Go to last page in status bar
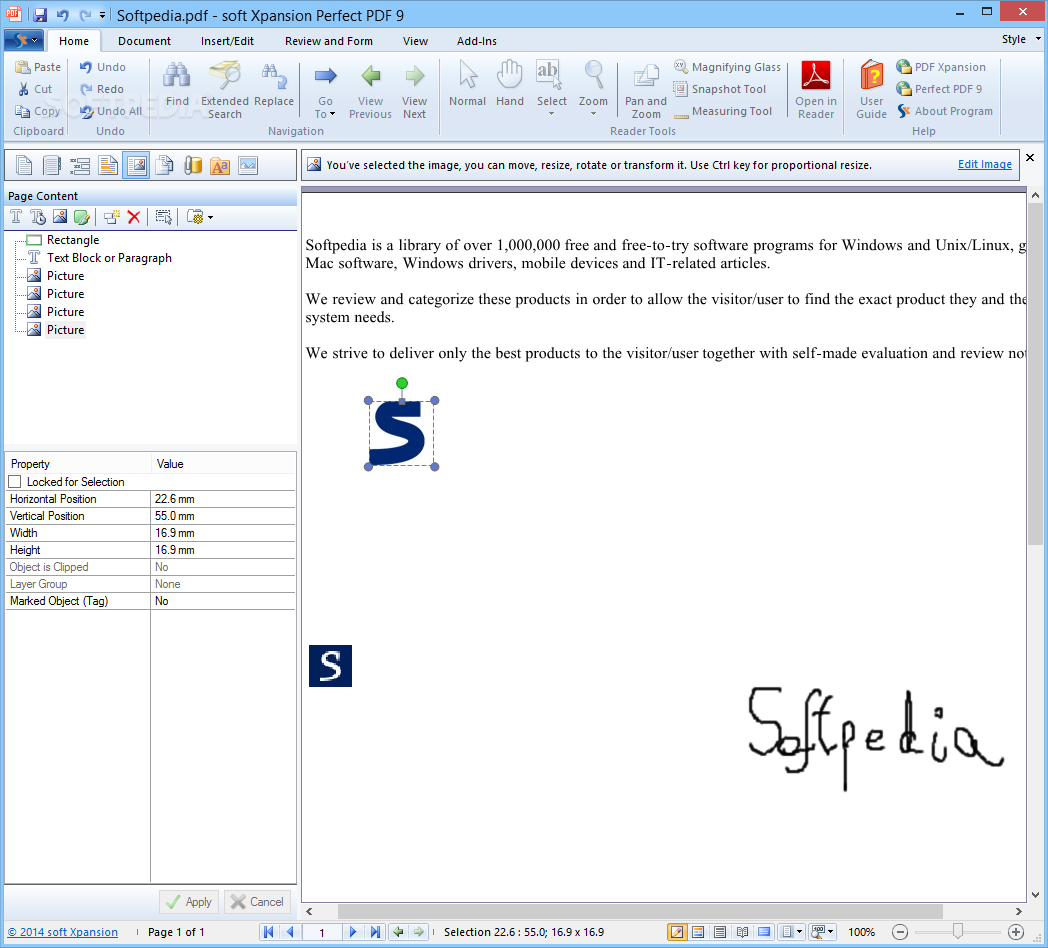 375,931
